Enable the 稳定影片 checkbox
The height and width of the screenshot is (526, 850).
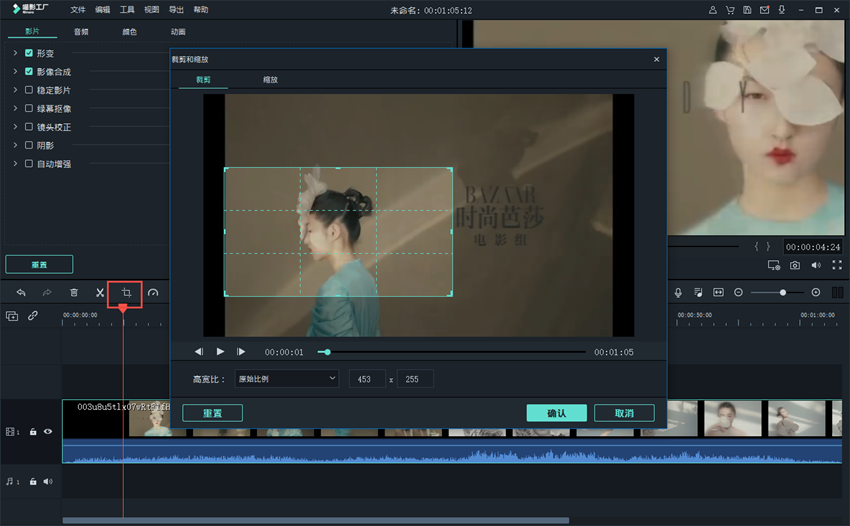[29, 90]
